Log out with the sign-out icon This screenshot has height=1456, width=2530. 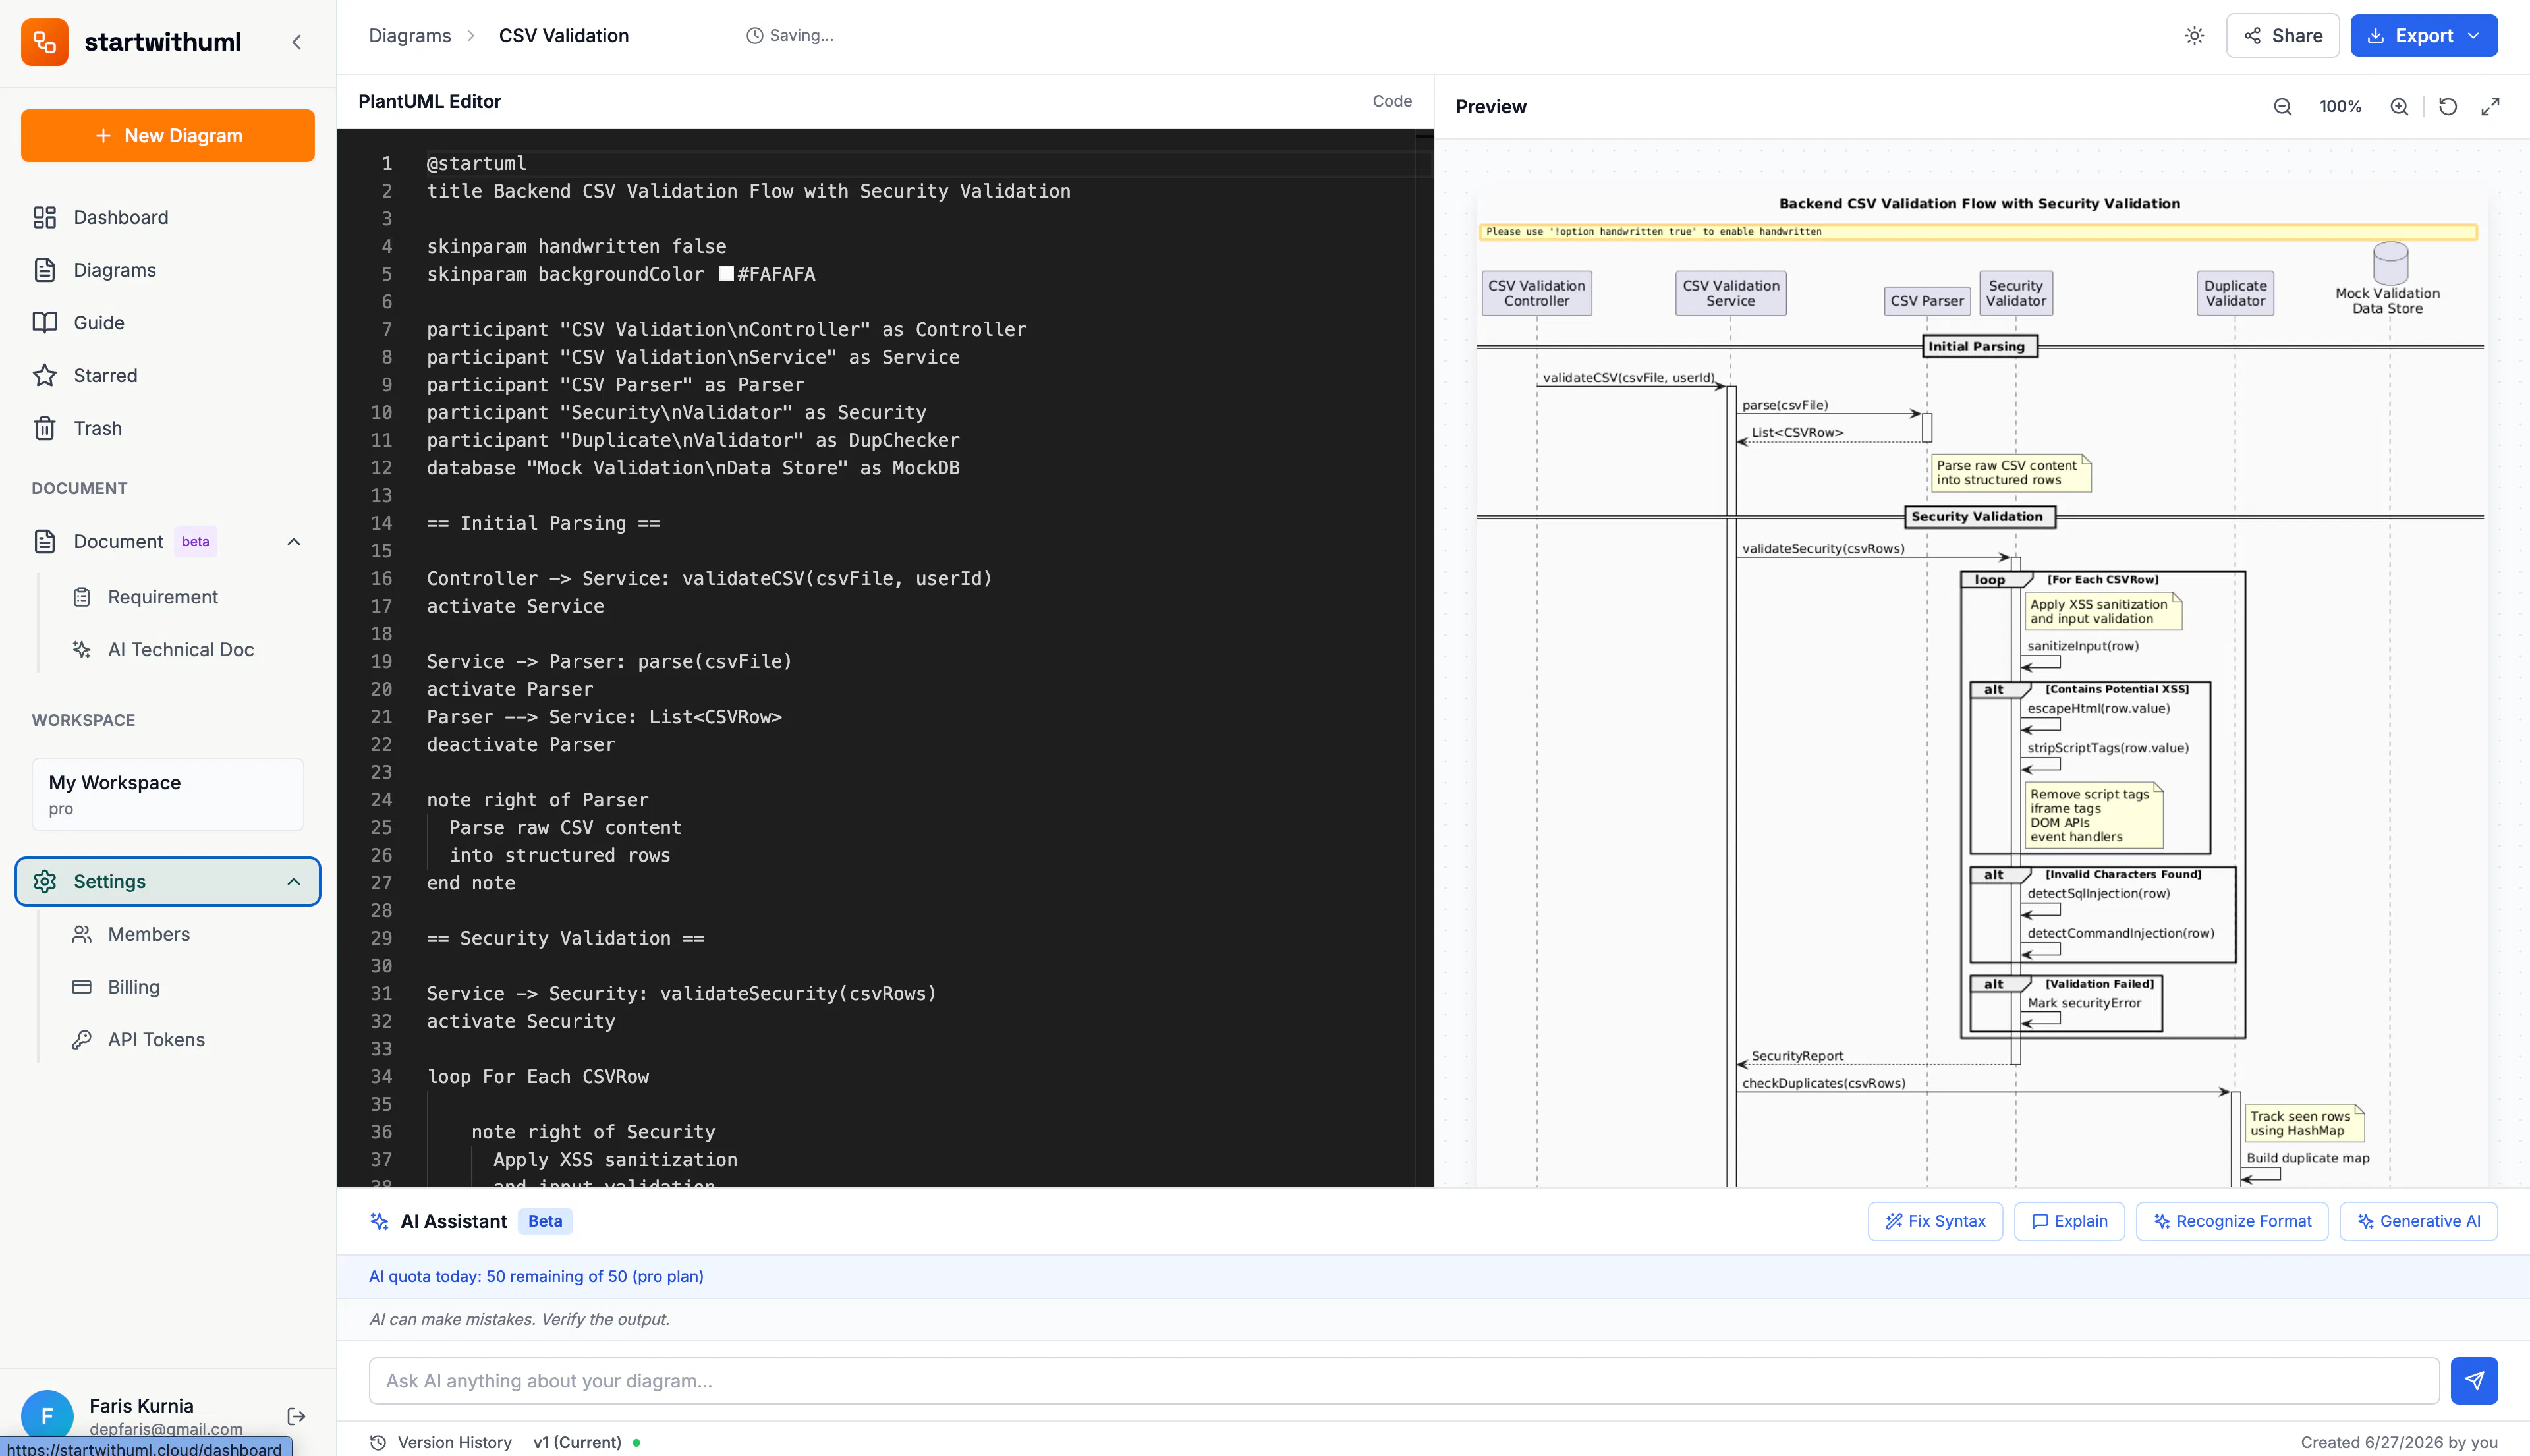(x=296, y=1416)
